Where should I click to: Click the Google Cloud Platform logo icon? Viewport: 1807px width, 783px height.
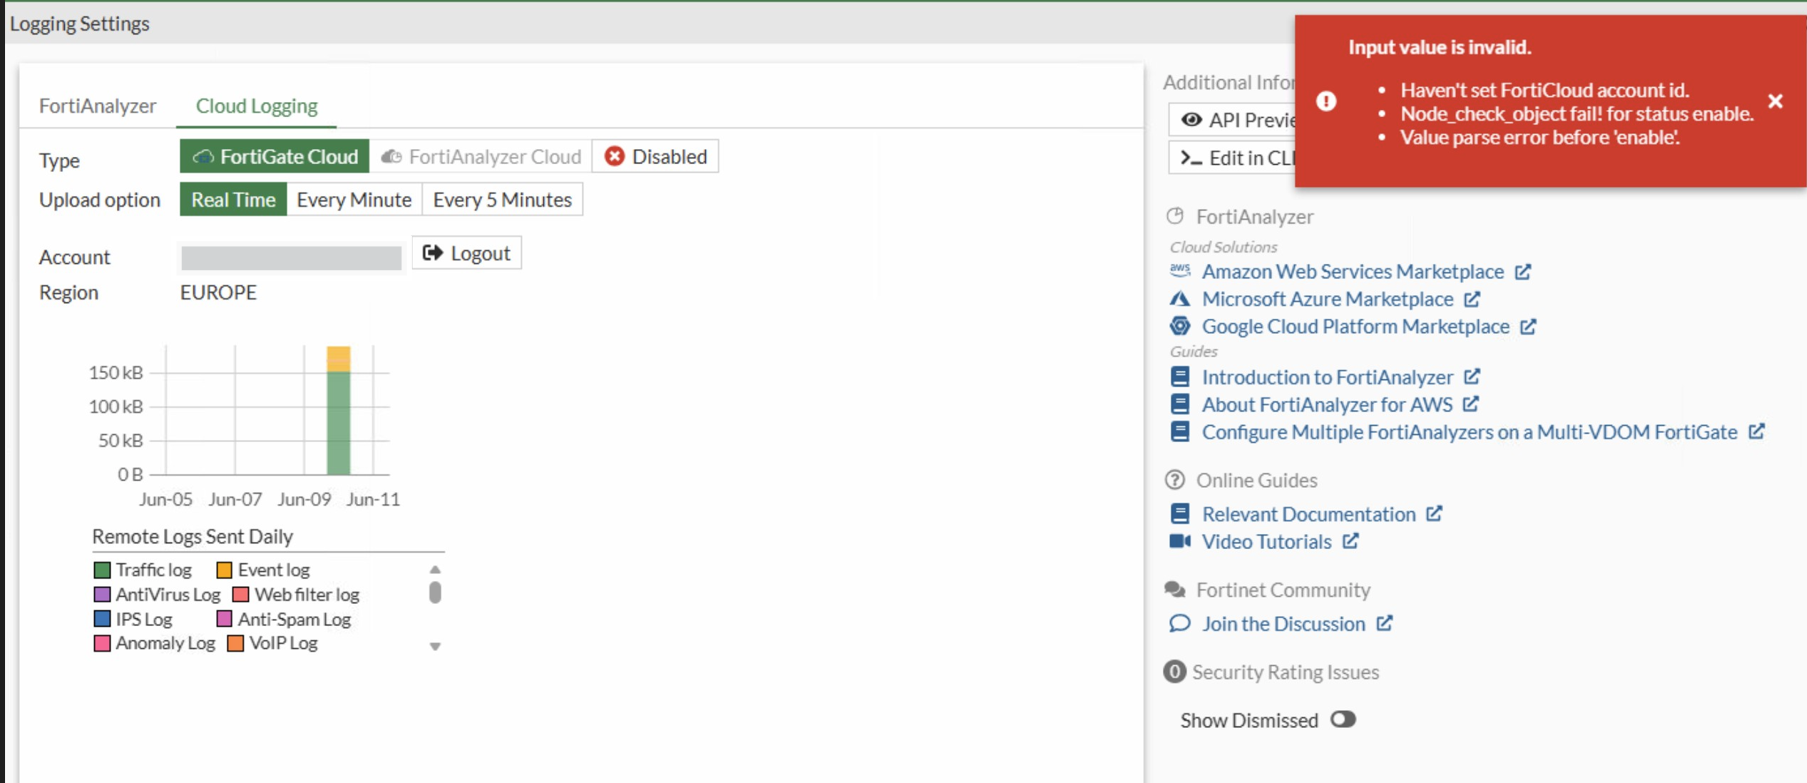click(1180, 326)
